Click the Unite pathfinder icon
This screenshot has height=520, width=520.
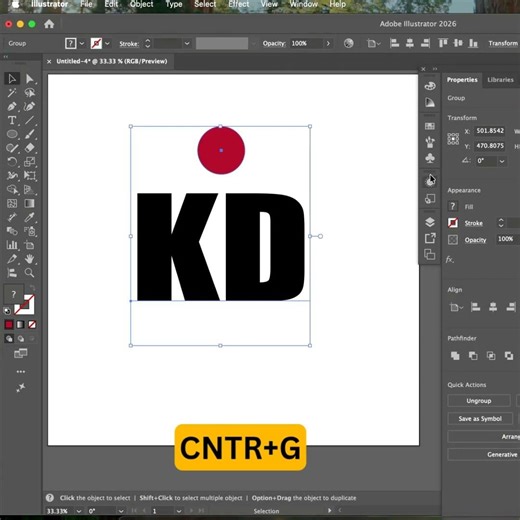click(x=455, y=356)
